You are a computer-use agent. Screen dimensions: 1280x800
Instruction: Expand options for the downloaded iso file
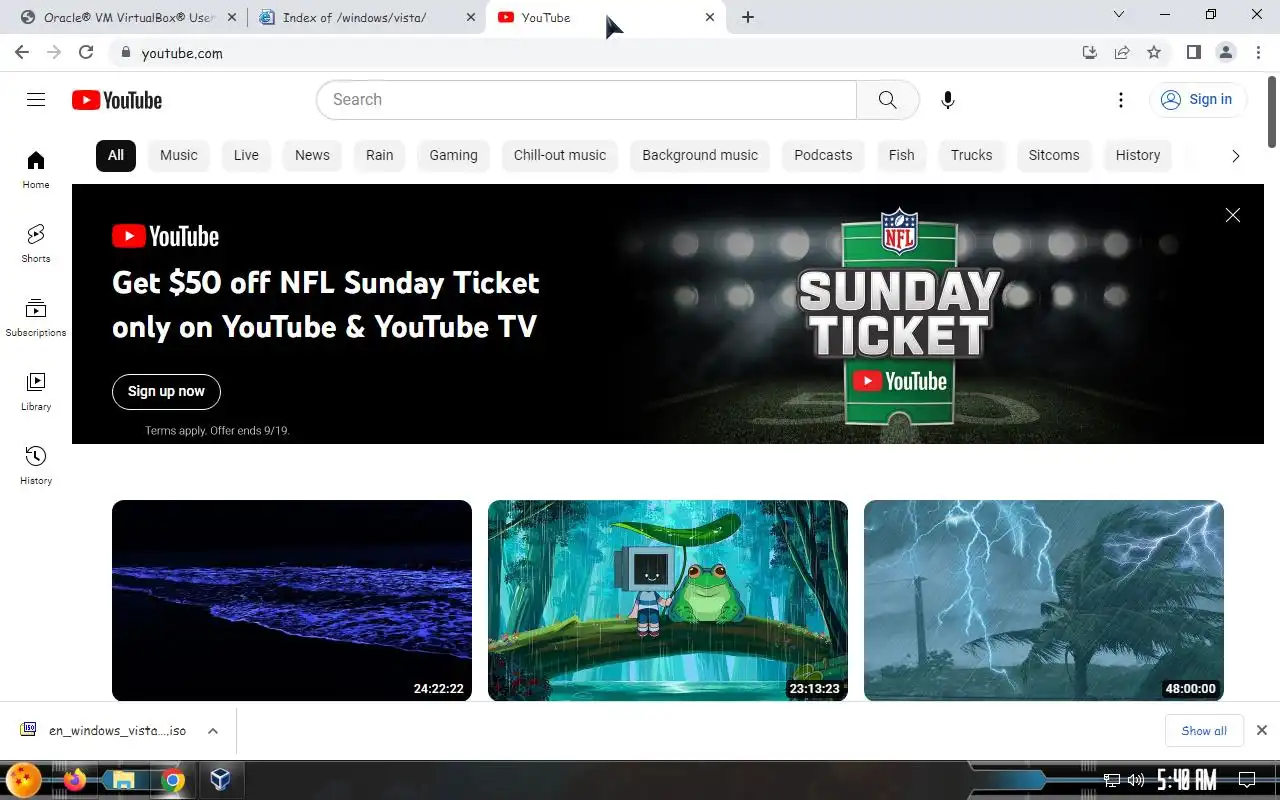point(213,731)
